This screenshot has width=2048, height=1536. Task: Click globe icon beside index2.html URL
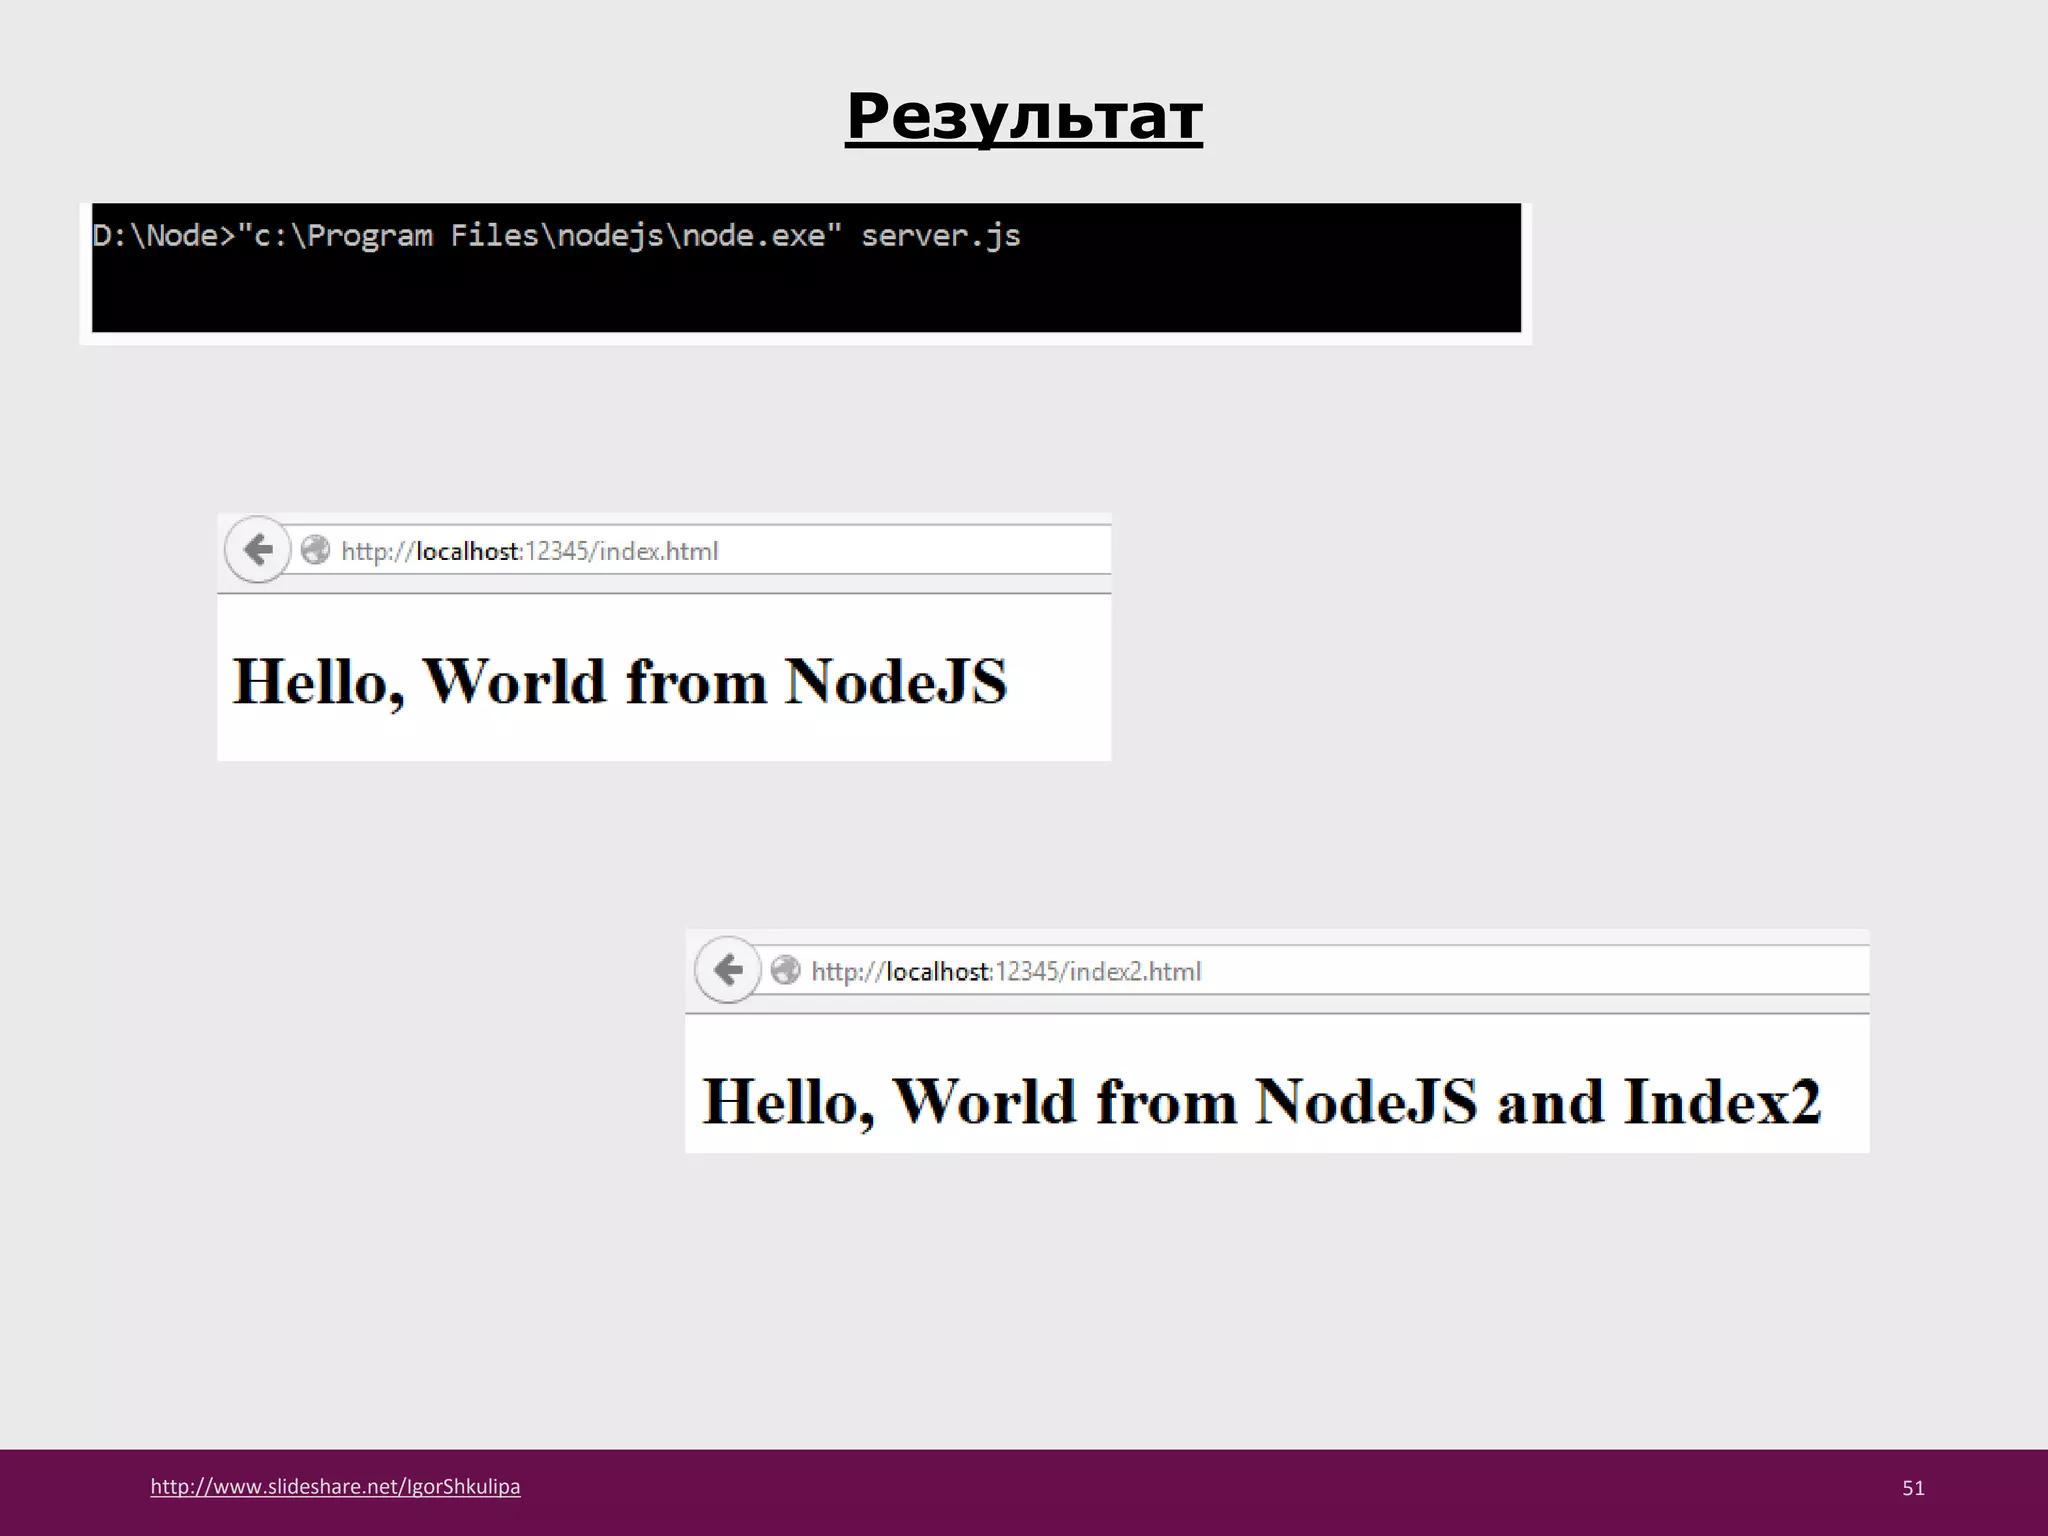pos(786,970)
